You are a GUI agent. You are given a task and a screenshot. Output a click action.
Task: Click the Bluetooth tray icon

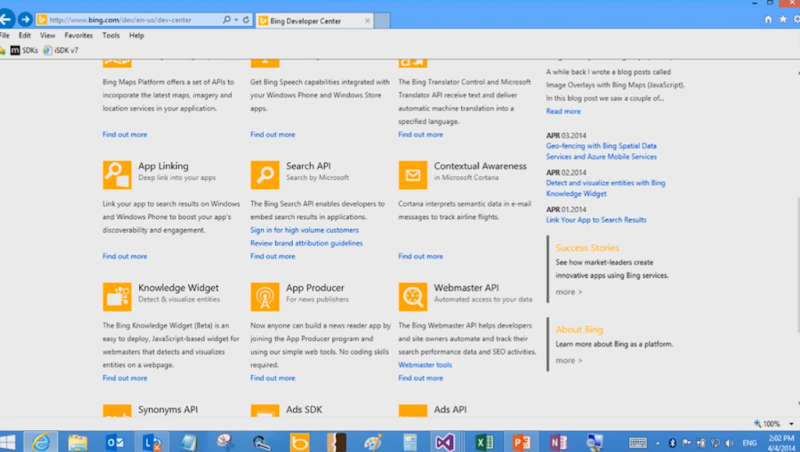pos(672,443)
